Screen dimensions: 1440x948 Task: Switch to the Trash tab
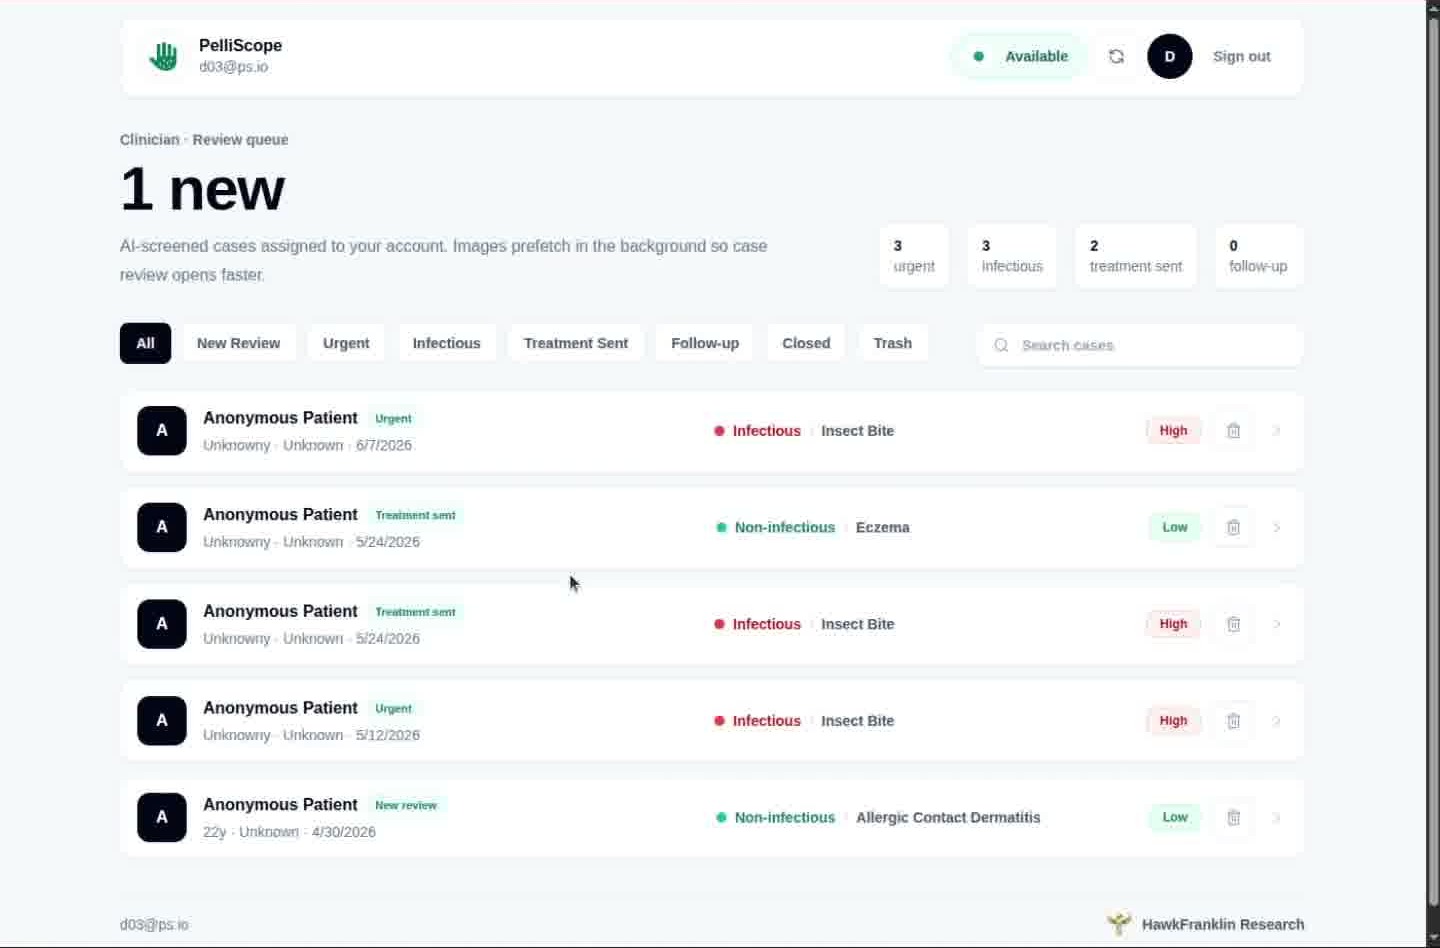[892, 343]
